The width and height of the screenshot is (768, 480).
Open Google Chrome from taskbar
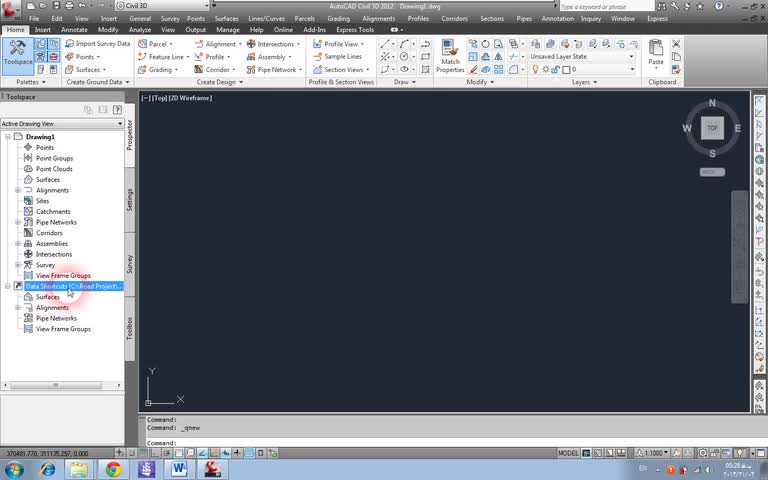click(113, 469)
